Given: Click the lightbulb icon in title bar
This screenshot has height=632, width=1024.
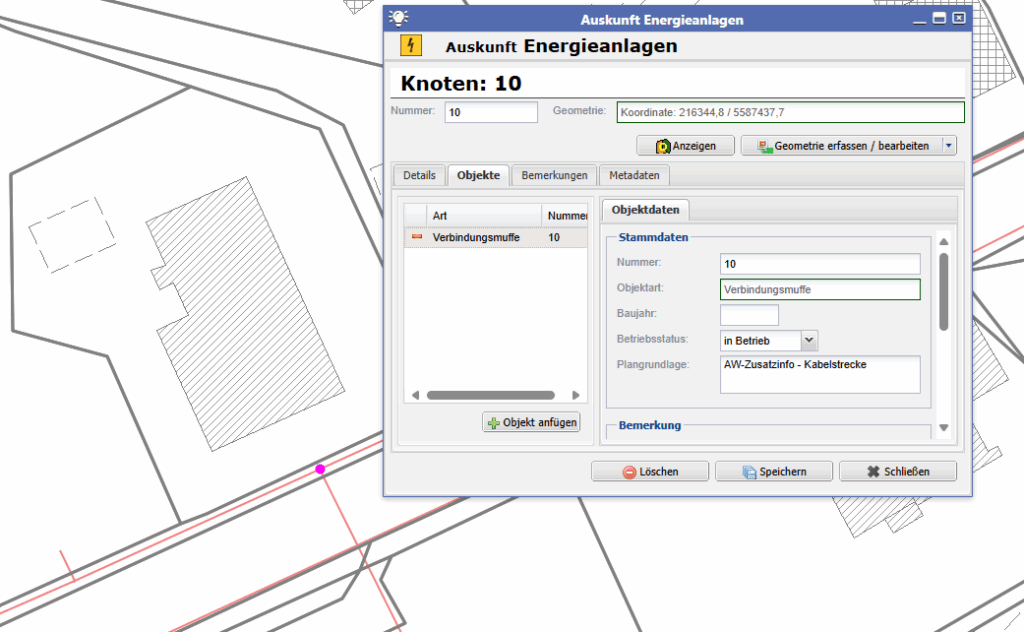Looking at the screenshot, I should 398,18.
